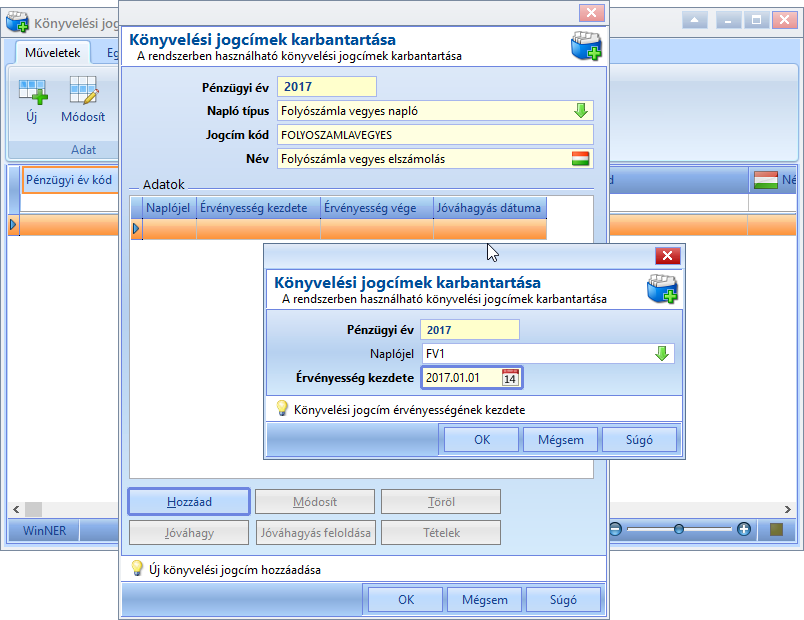Expand the Napló típus dropdown arrow
Viewport: 804px width, 620px height.
pyautogui.click(x=580, y=111)
